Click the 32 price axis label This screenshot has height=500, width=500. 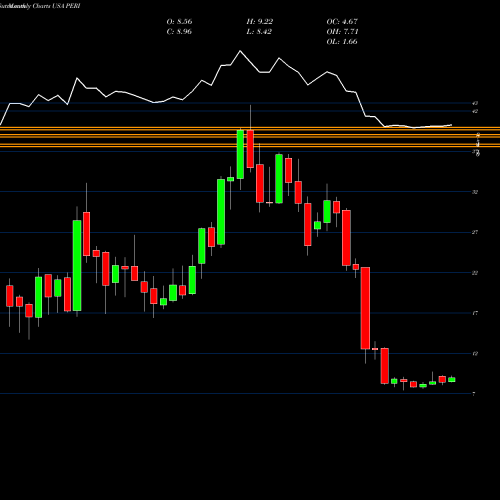pyautogui.click(x=475, y=192)
